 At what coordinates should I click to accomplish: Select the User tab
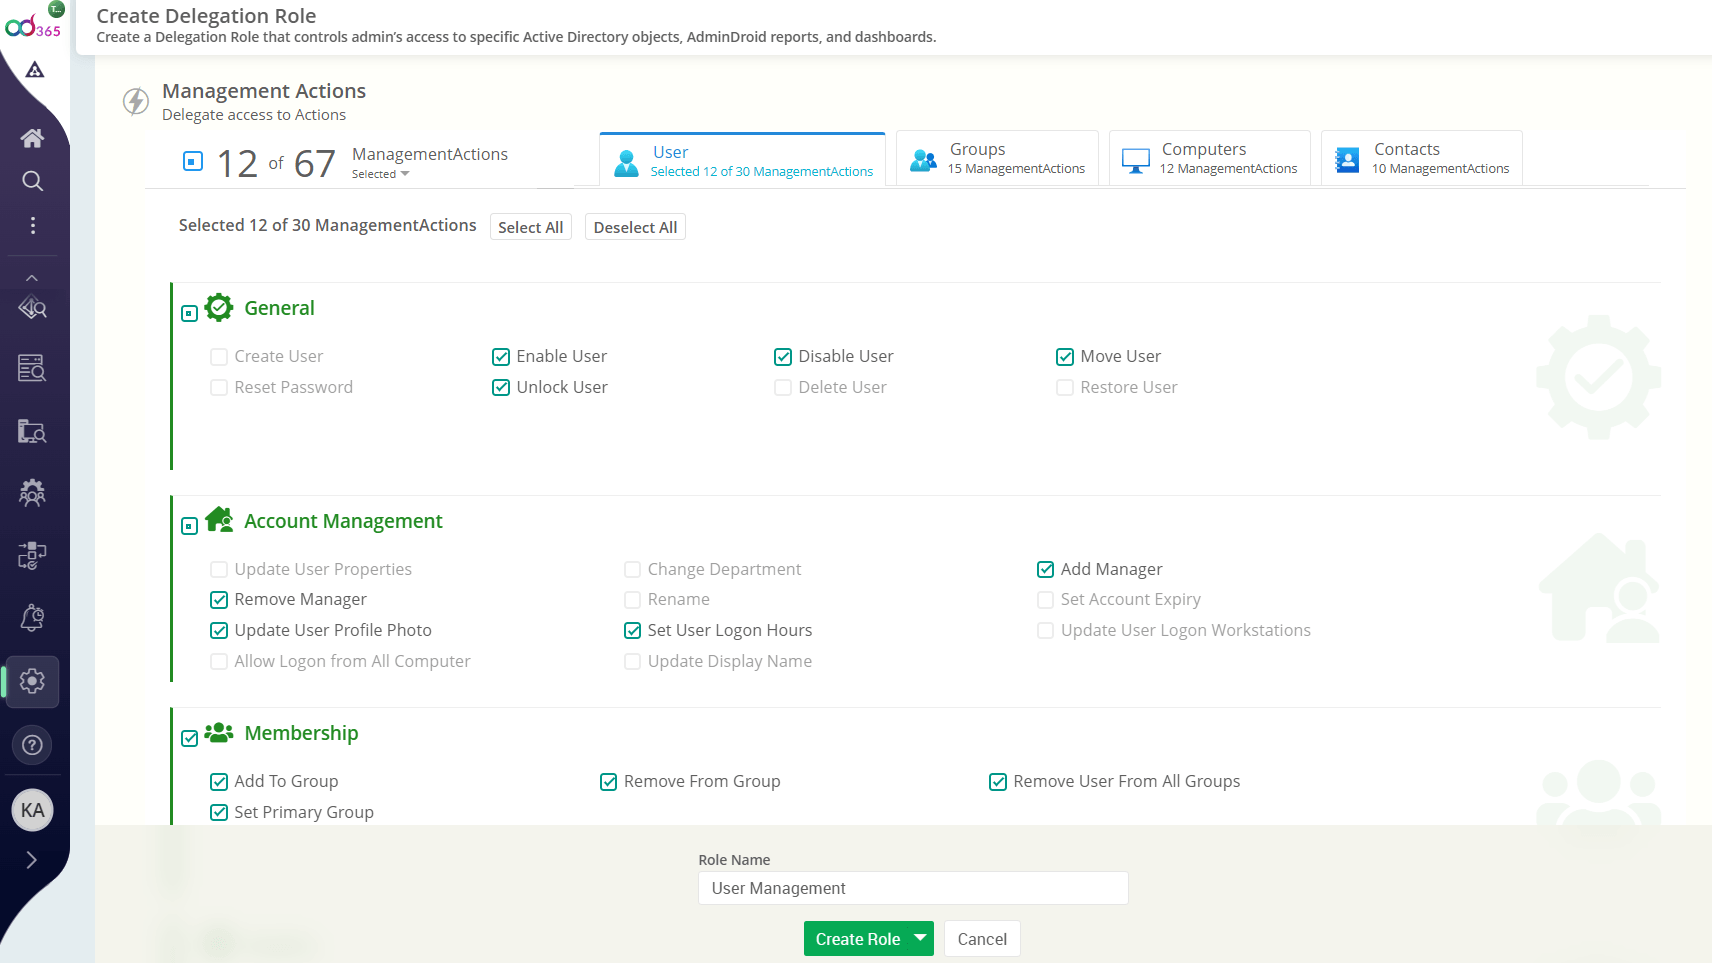point(743,160)
